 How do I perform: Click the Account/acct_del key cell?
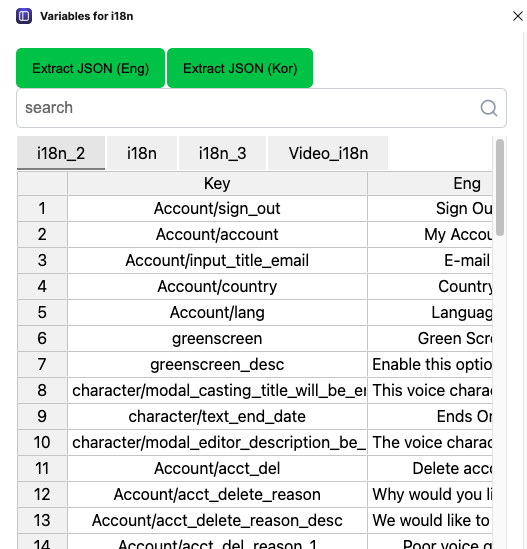[217, 468]
